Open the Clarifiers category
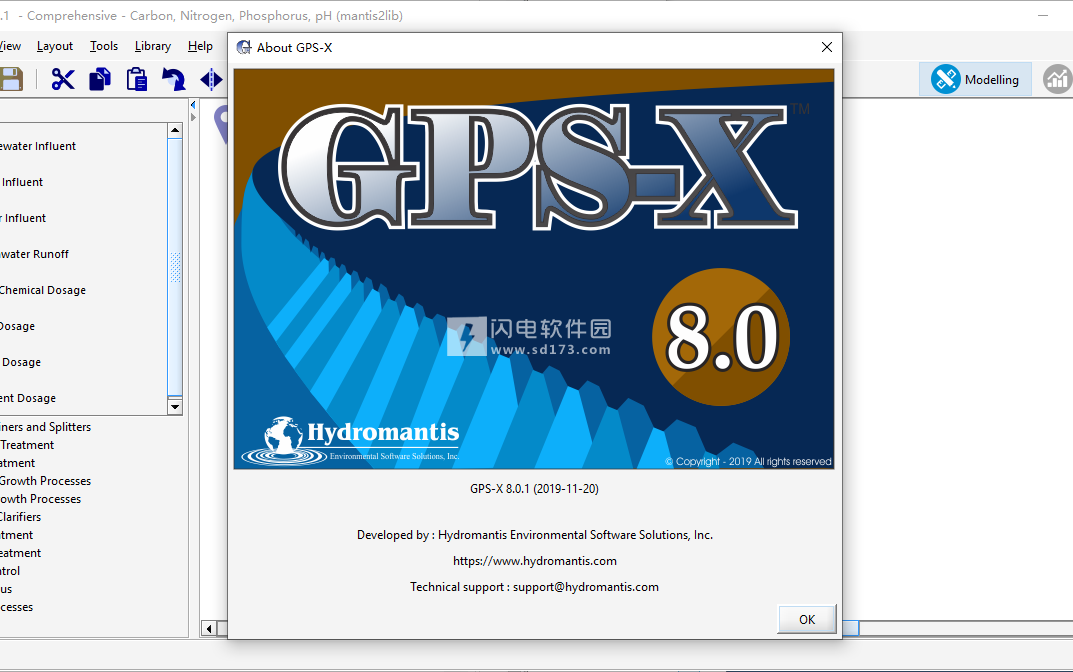Viewport: 1073px width, 672px height. 21,517
